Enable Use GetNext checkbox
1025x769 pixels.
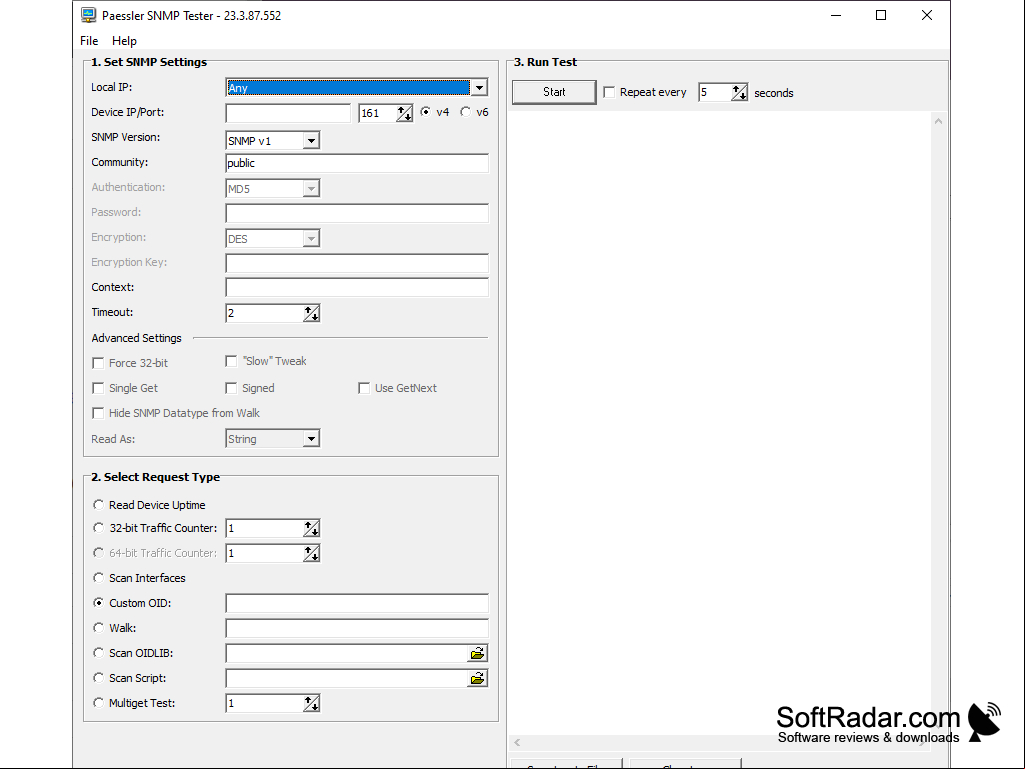tap(364, 388)
